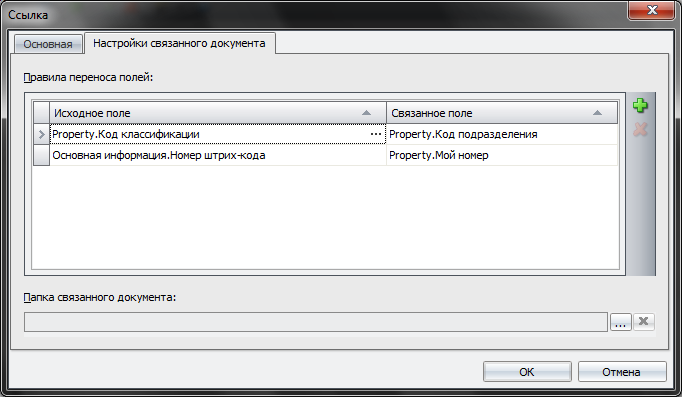
Task: Click the Отмена button
Action: (x=621, y=372)
